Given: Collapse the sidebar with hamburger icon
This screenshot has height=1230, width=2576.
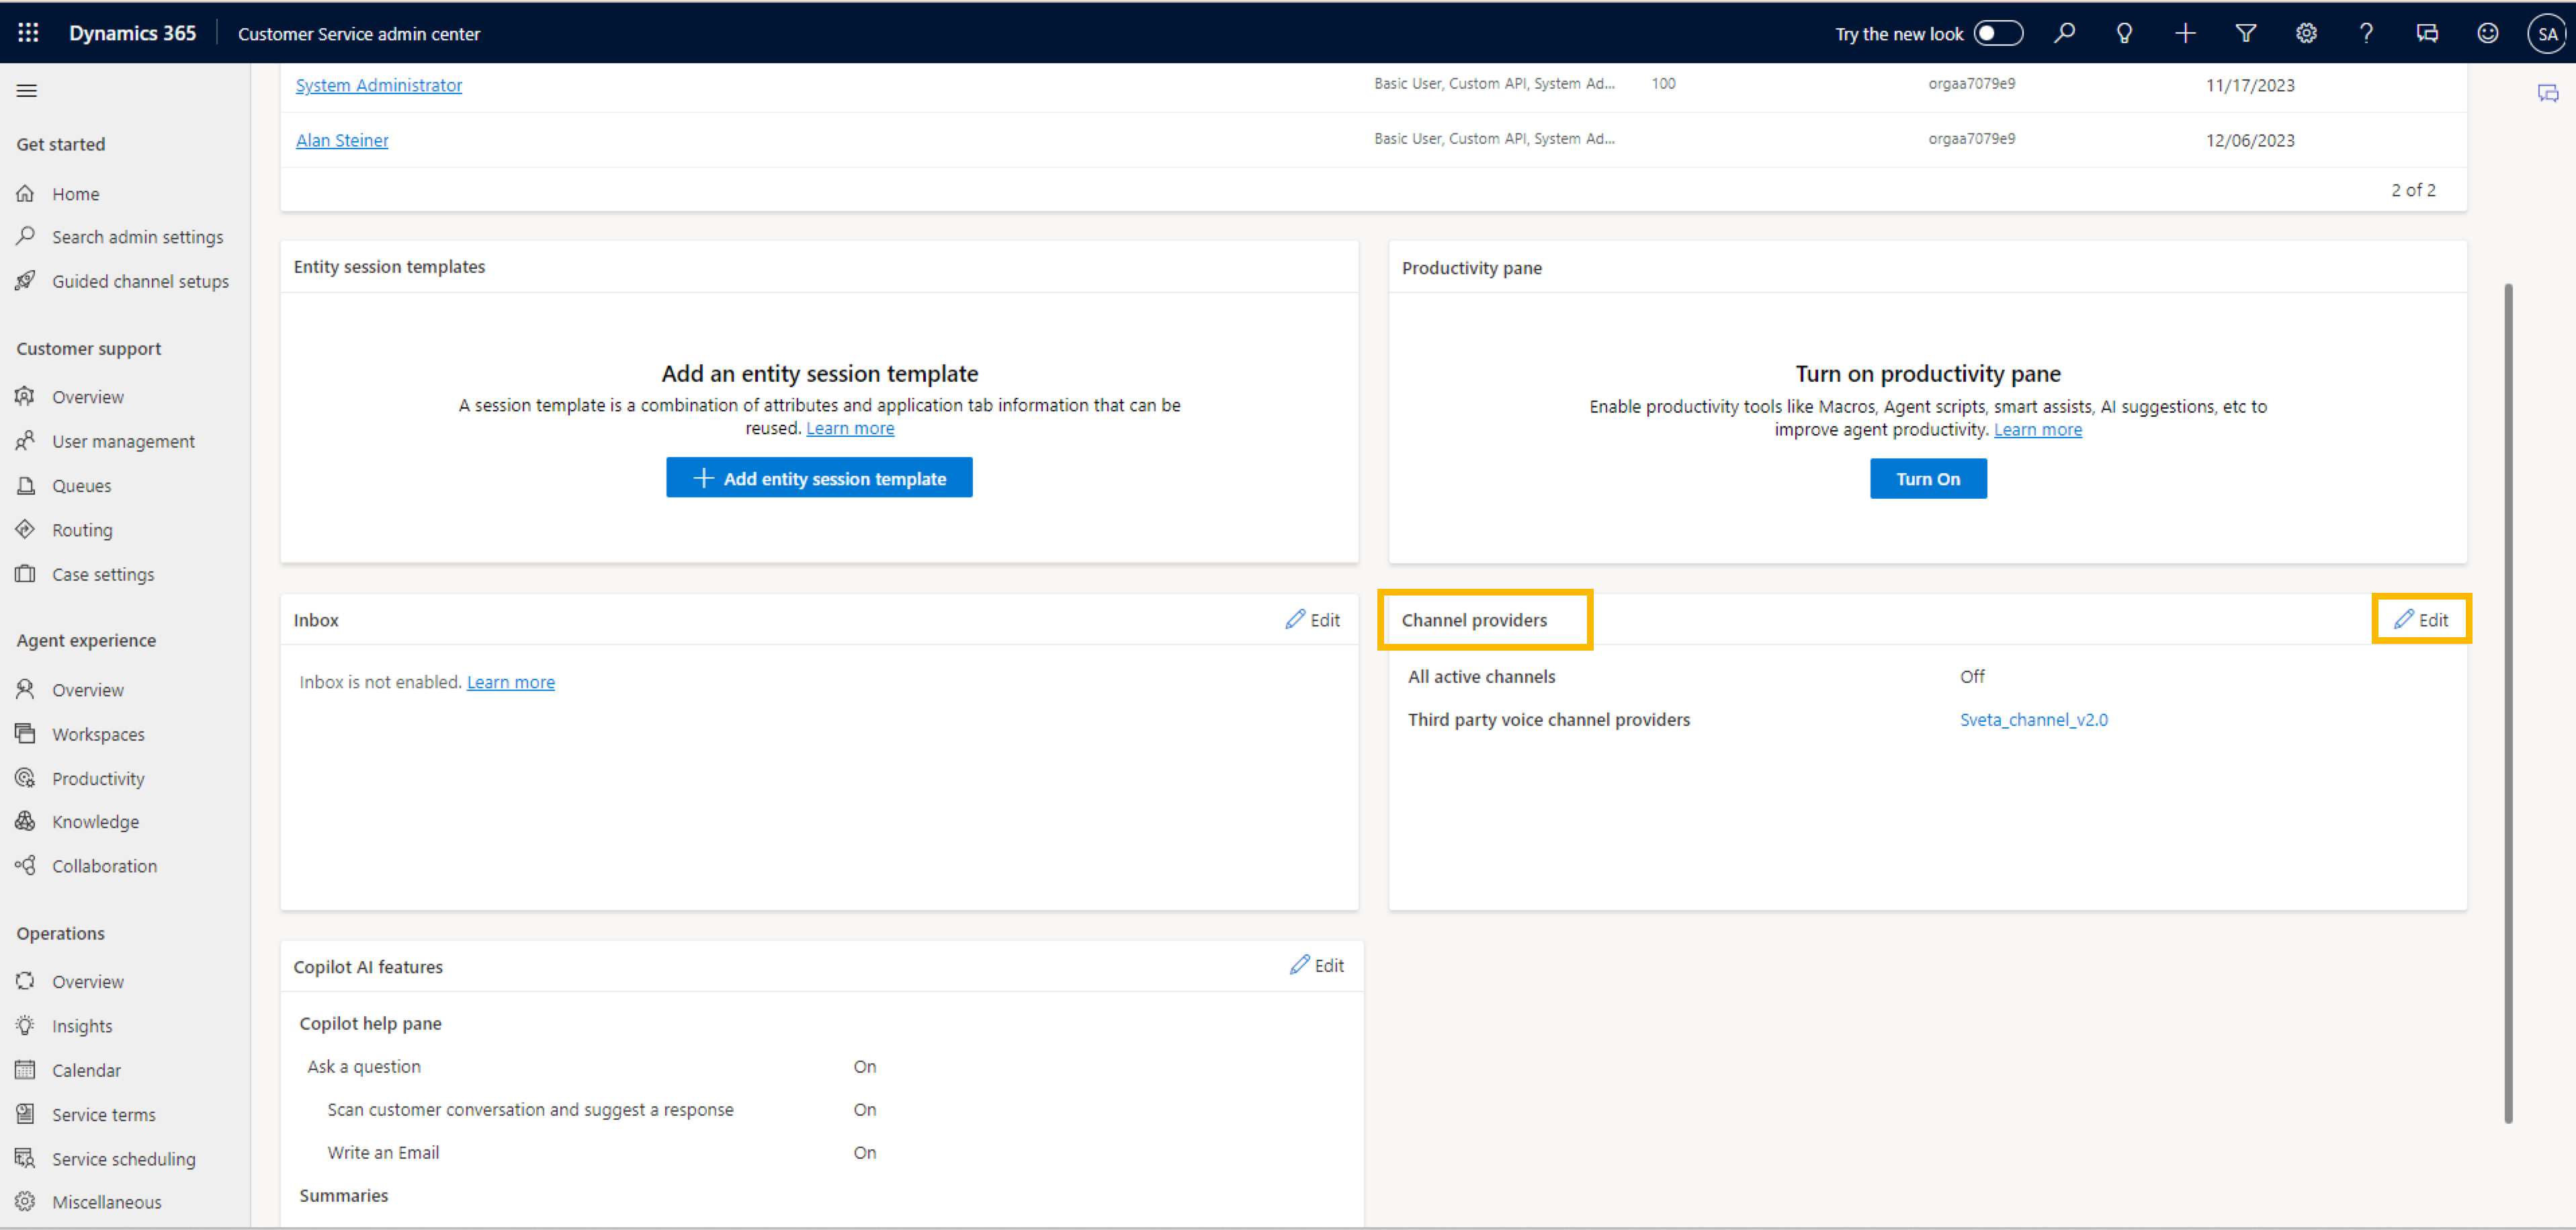Looking at the screenshot, I should [x=27, y=91].
